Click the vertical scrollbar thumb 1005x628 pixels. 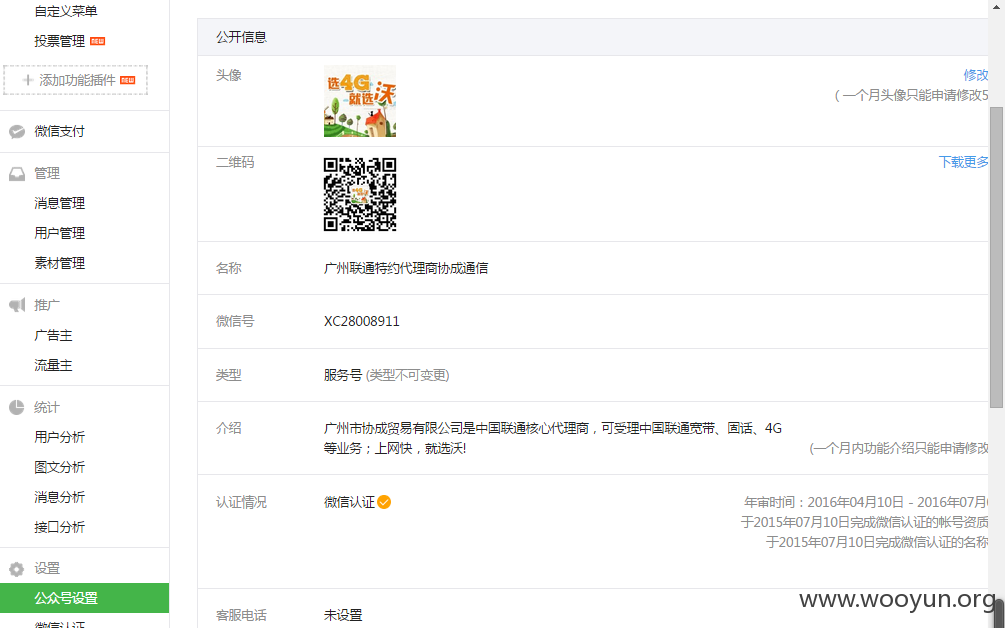point(996,258)
